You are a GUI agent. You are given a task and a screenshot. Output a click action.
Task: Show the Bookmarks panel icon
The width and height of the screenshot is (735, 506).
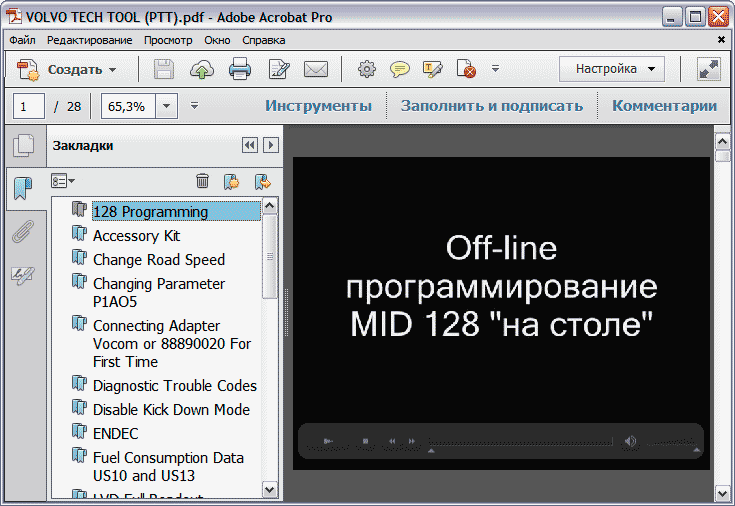23,188
